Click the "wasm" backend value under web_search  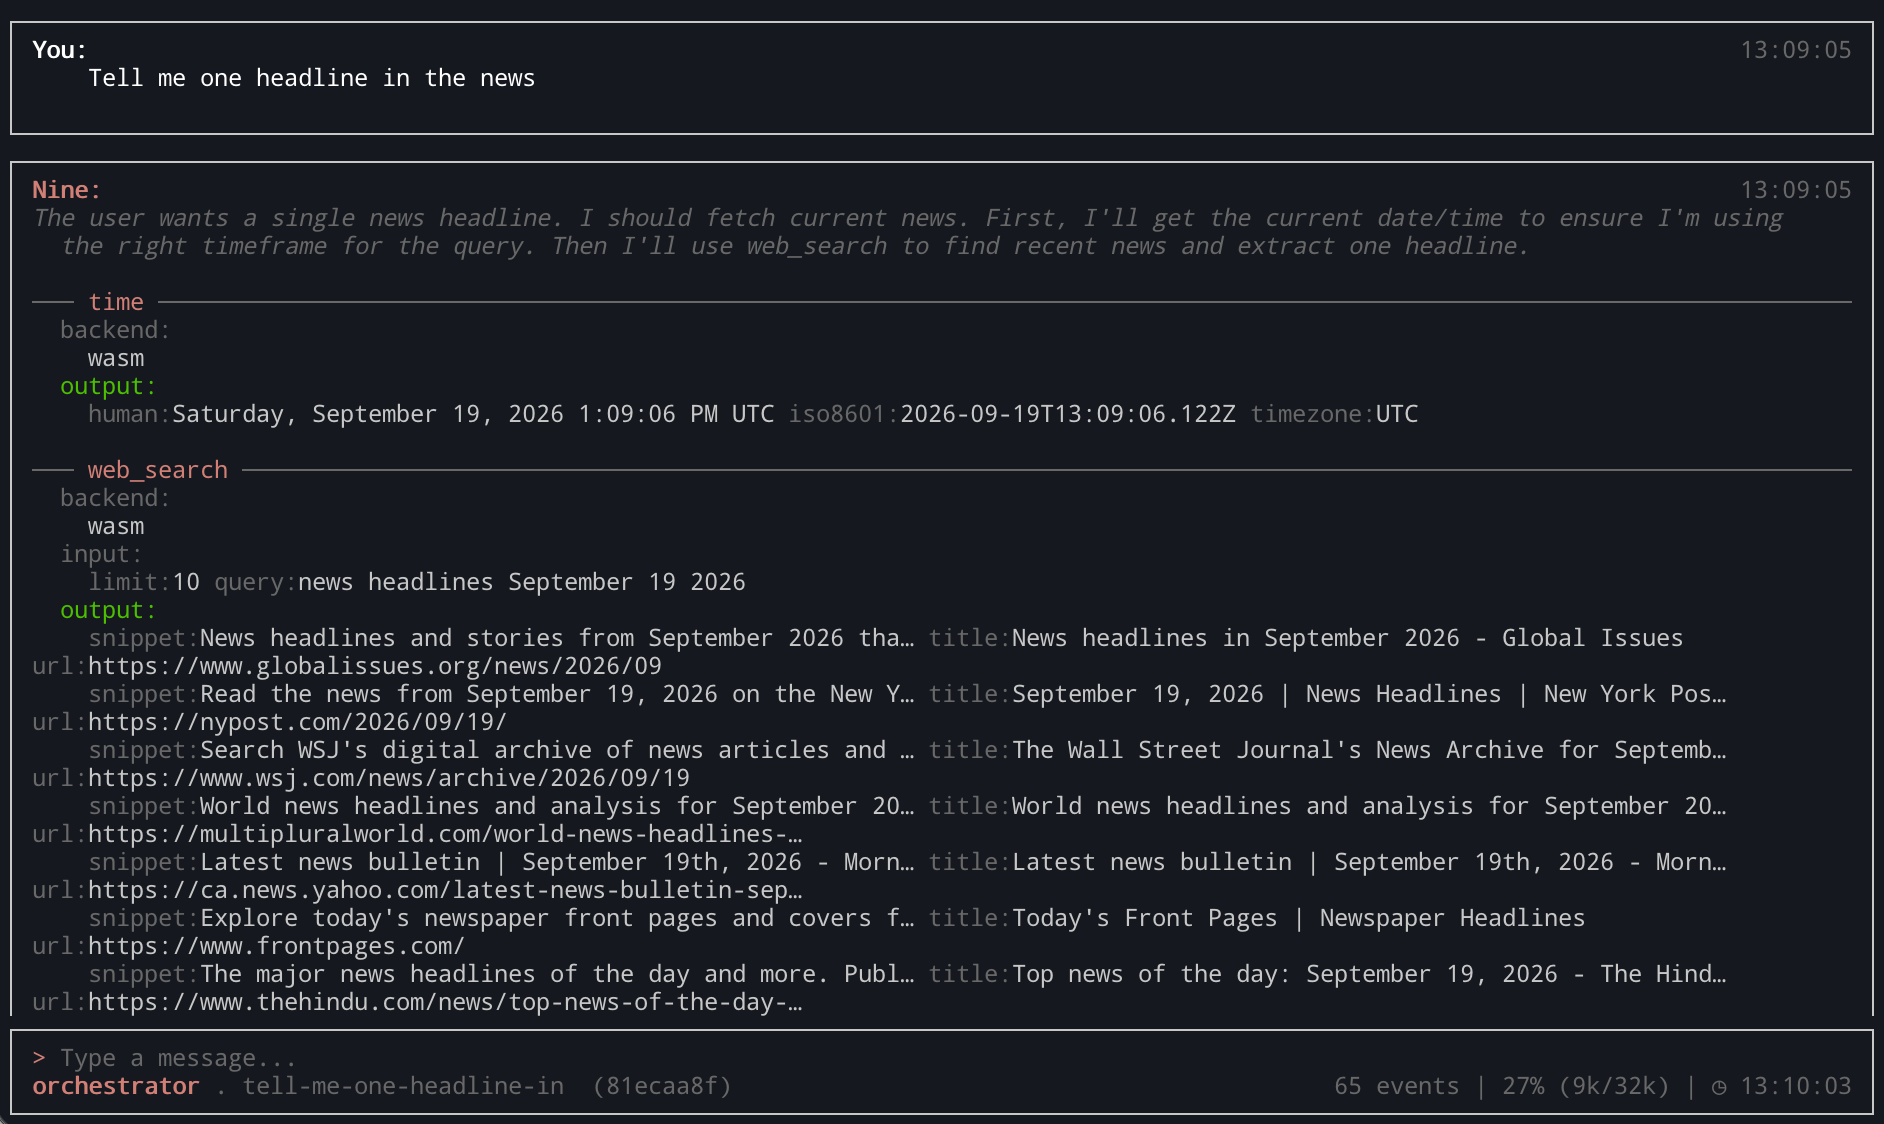point(116,526)
